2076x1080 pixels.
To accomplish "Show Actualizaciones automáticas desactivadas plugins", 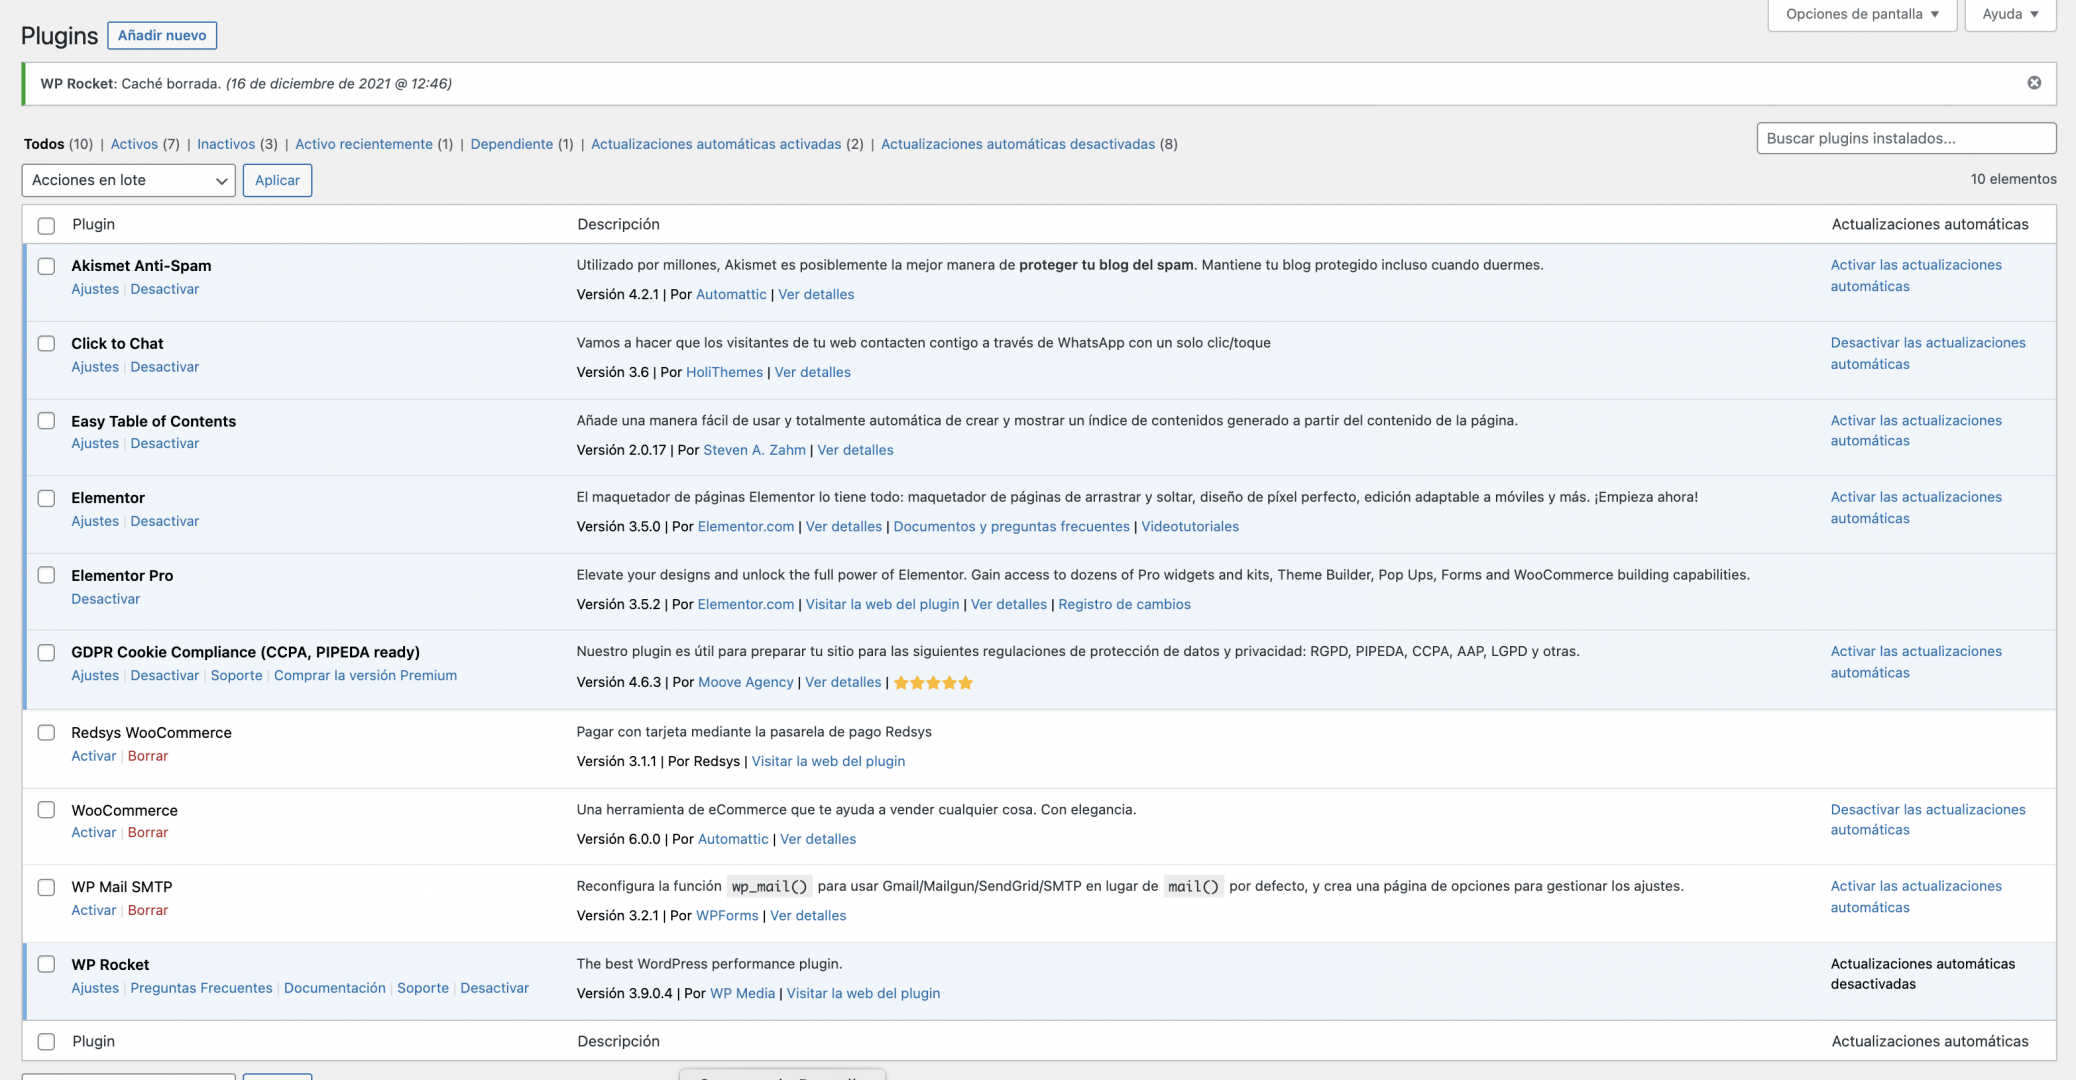I will 1018,144.
